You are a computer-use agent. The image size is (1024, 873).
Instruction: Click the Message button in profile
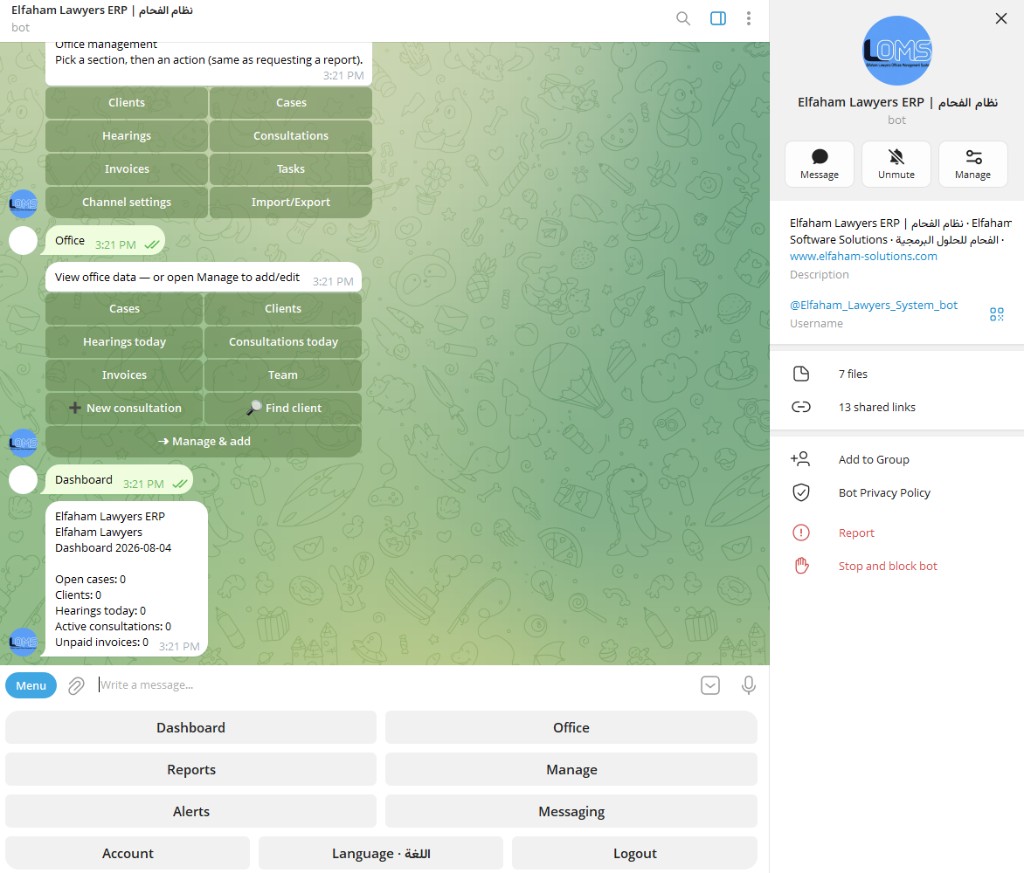tap(819, 164)
